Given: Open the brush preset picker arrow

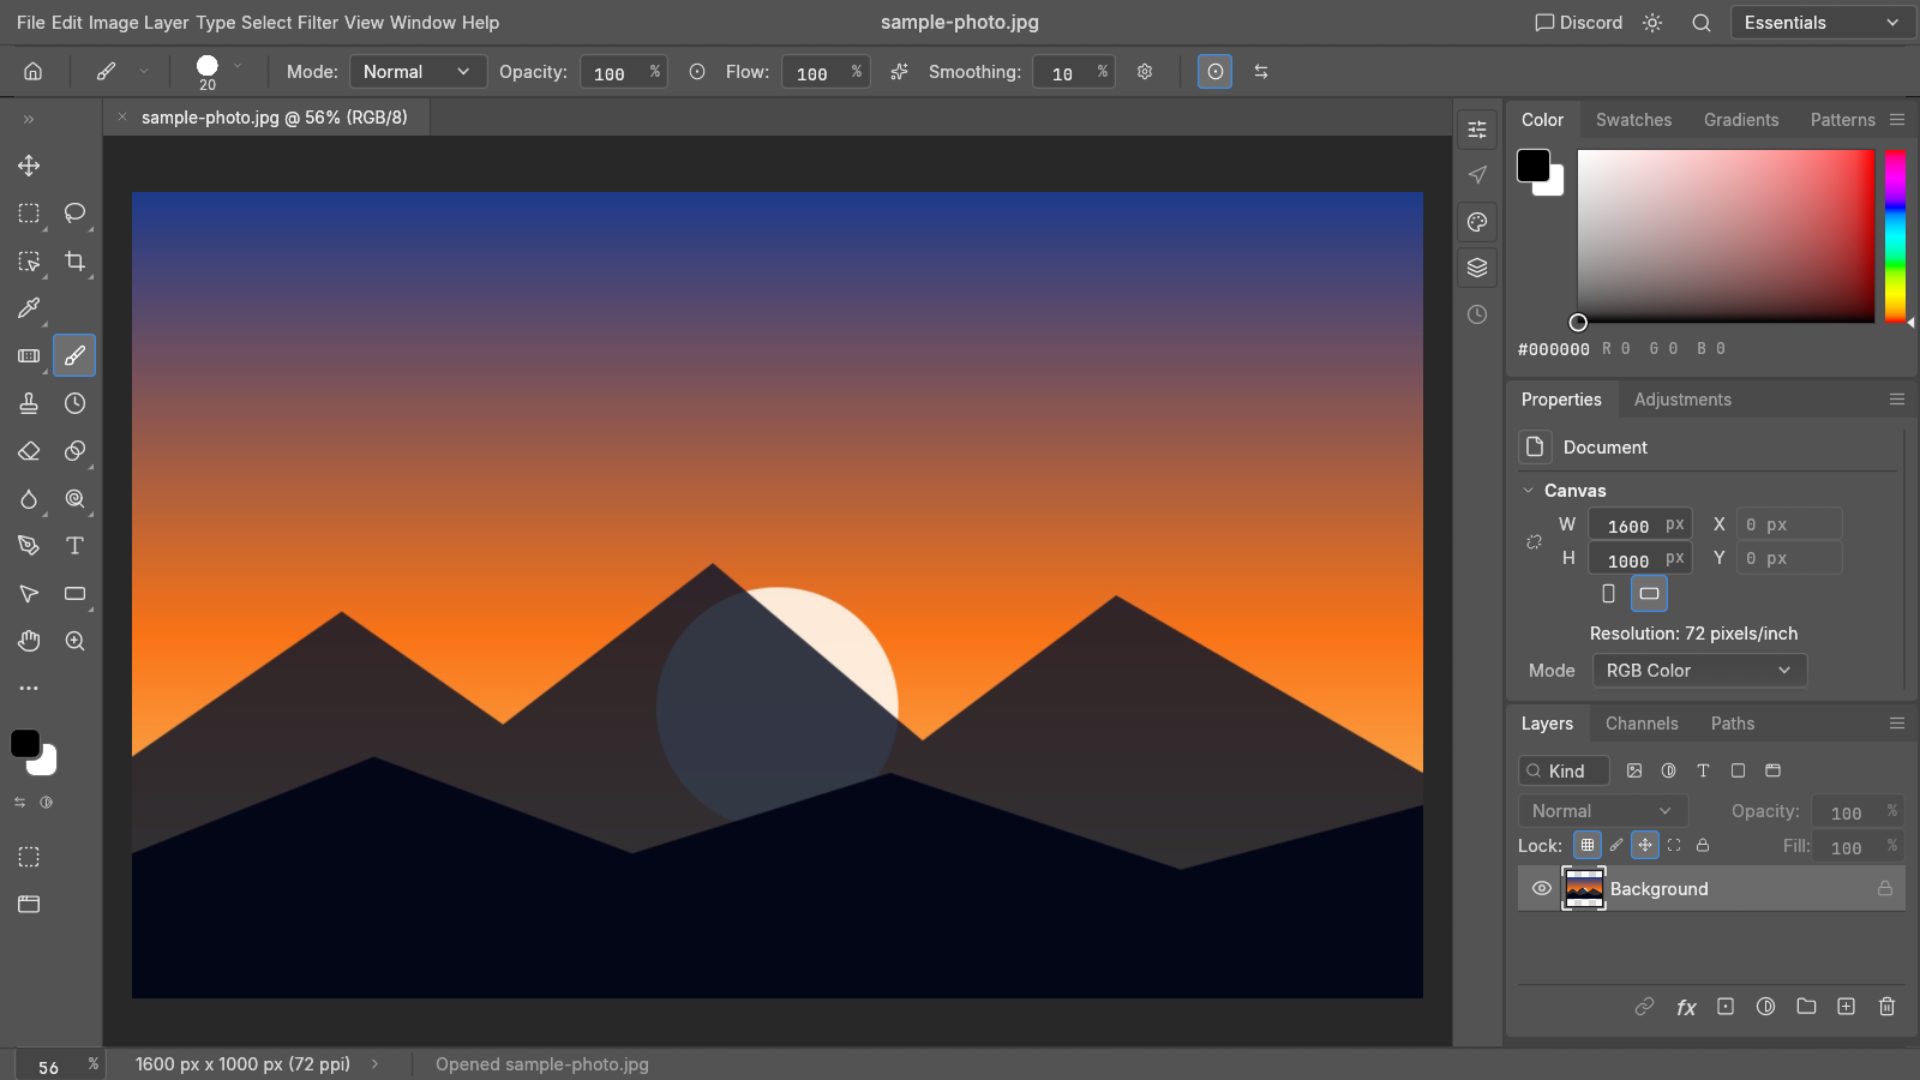Looking at the screenshot, I should tap(238, 66).
